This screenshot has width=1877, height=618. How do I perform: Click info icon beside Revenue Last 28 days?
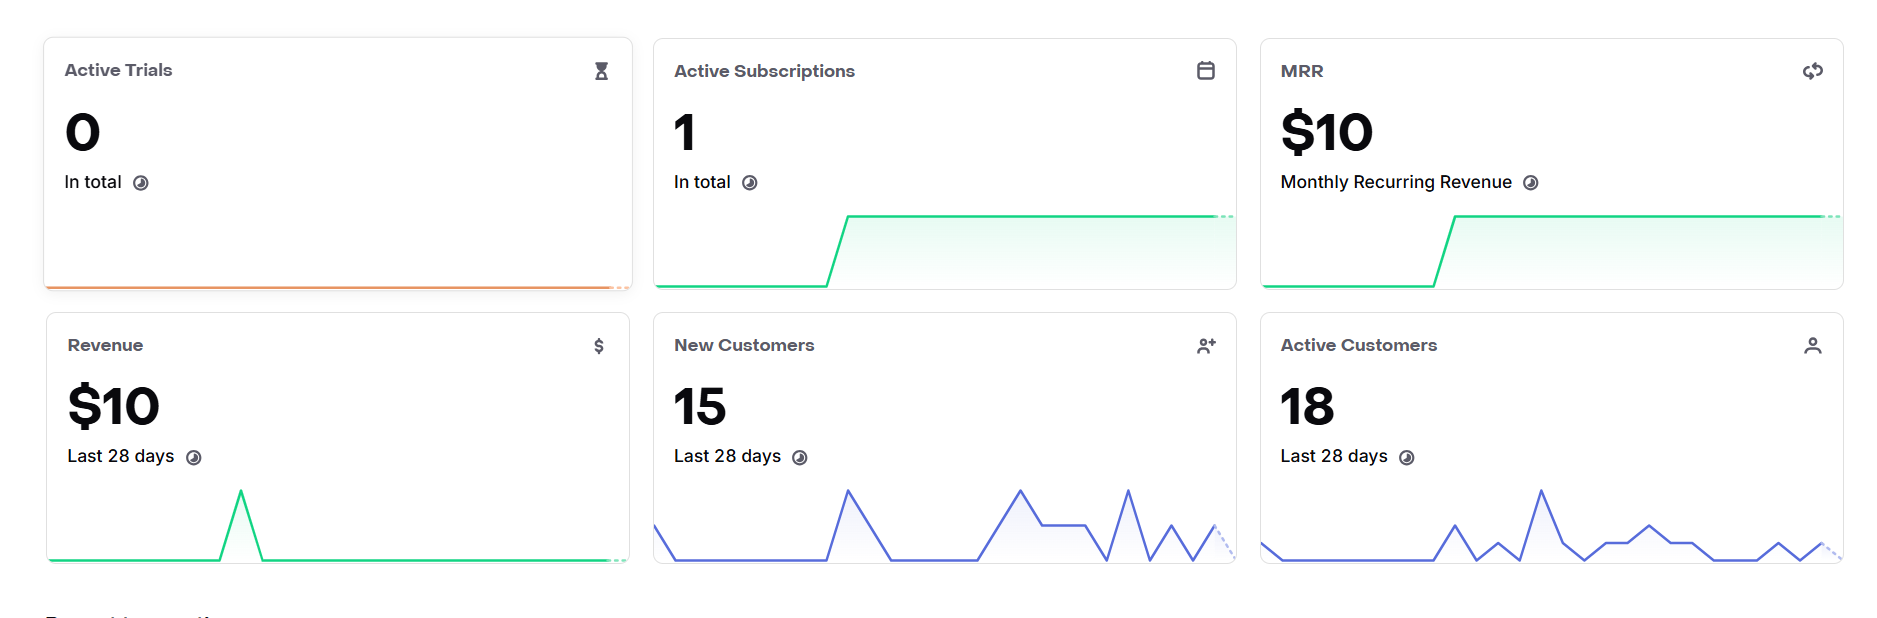(x=194, y=458)
